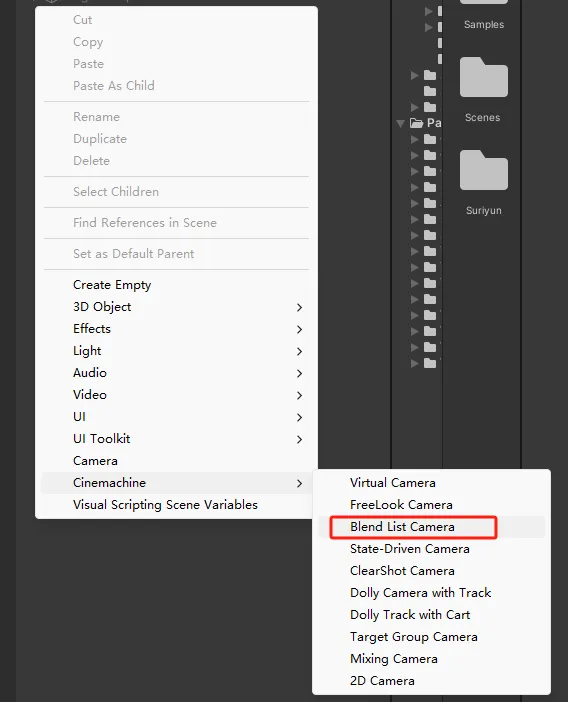
Task: Open the UI Toolkit submenu
Action: [x=176, y=439]
